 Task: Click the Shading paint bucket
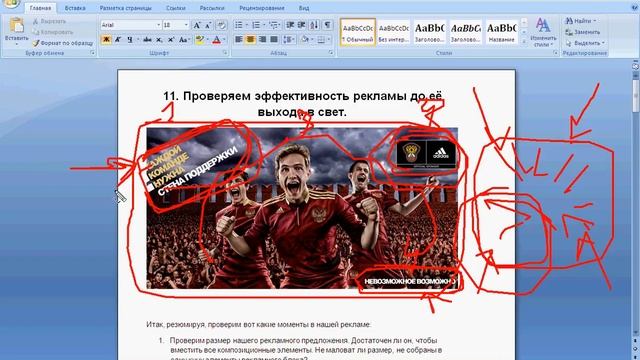(304, 40)
